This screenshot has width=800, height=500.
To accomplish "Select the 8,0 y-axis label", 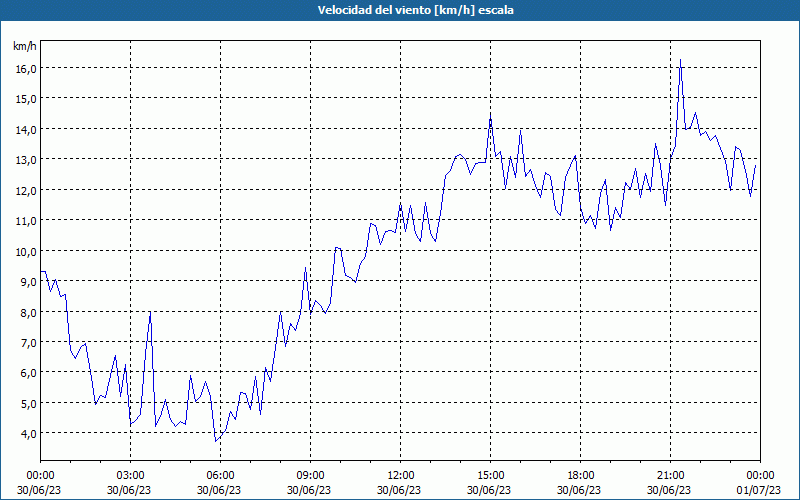I will [27, 312].
